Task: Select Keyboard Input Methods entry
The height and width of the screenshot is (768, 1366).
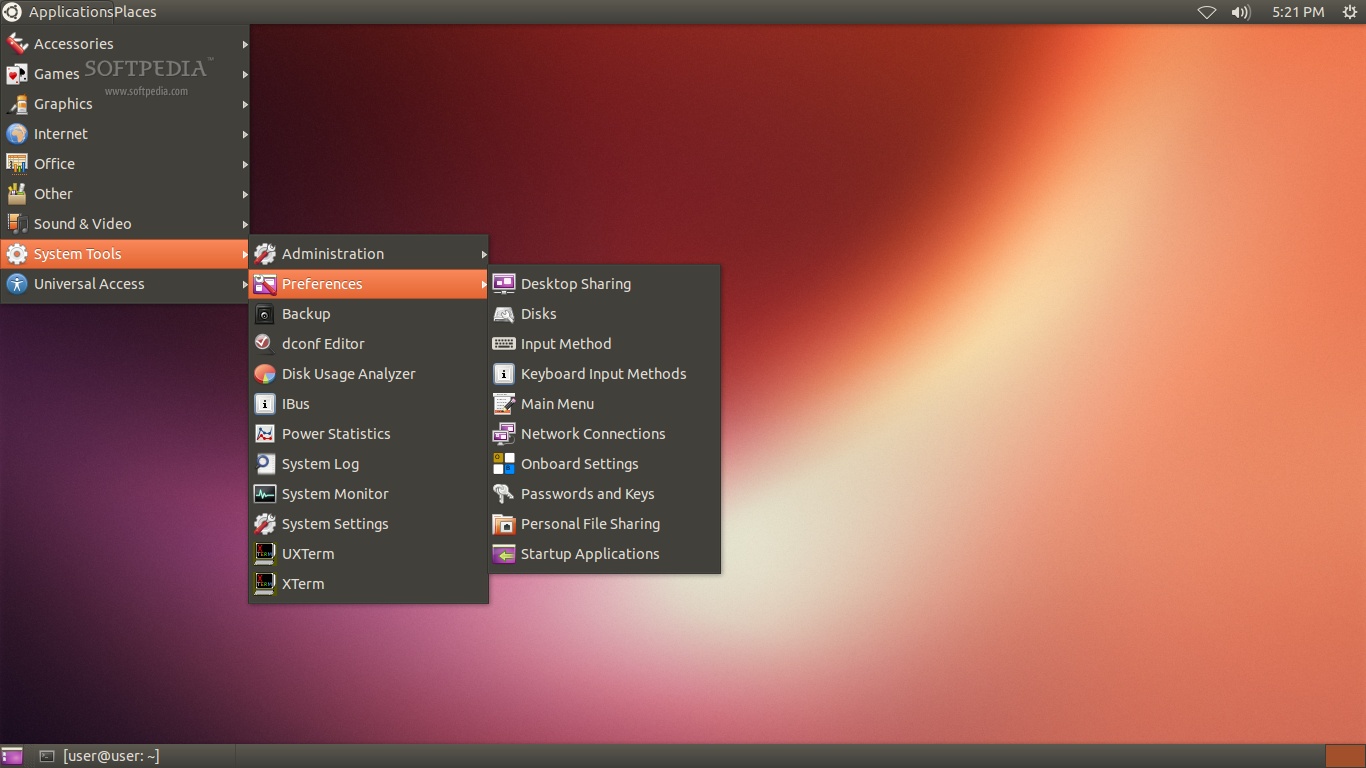Action: click(x=604, y=374)
